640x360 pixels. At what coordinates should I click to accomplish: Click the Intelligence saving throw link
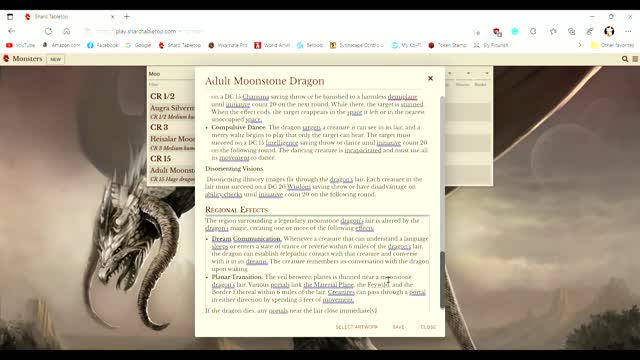282,143
